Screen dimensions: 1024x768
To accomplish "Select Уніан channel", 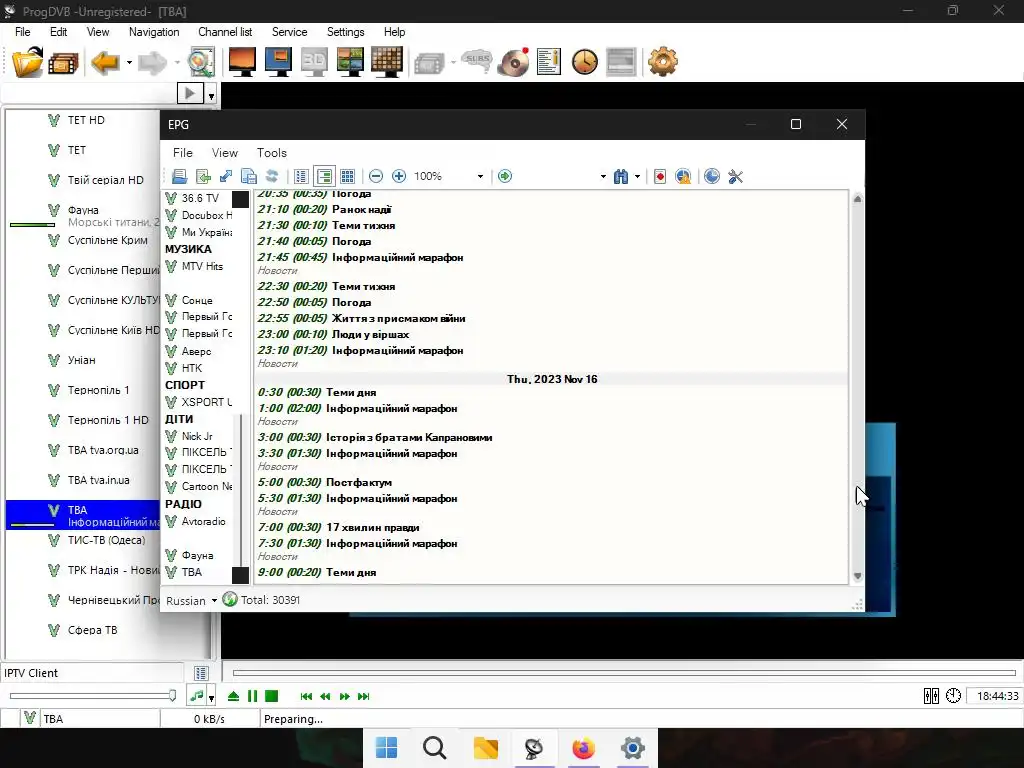I will tap(83, 360).
